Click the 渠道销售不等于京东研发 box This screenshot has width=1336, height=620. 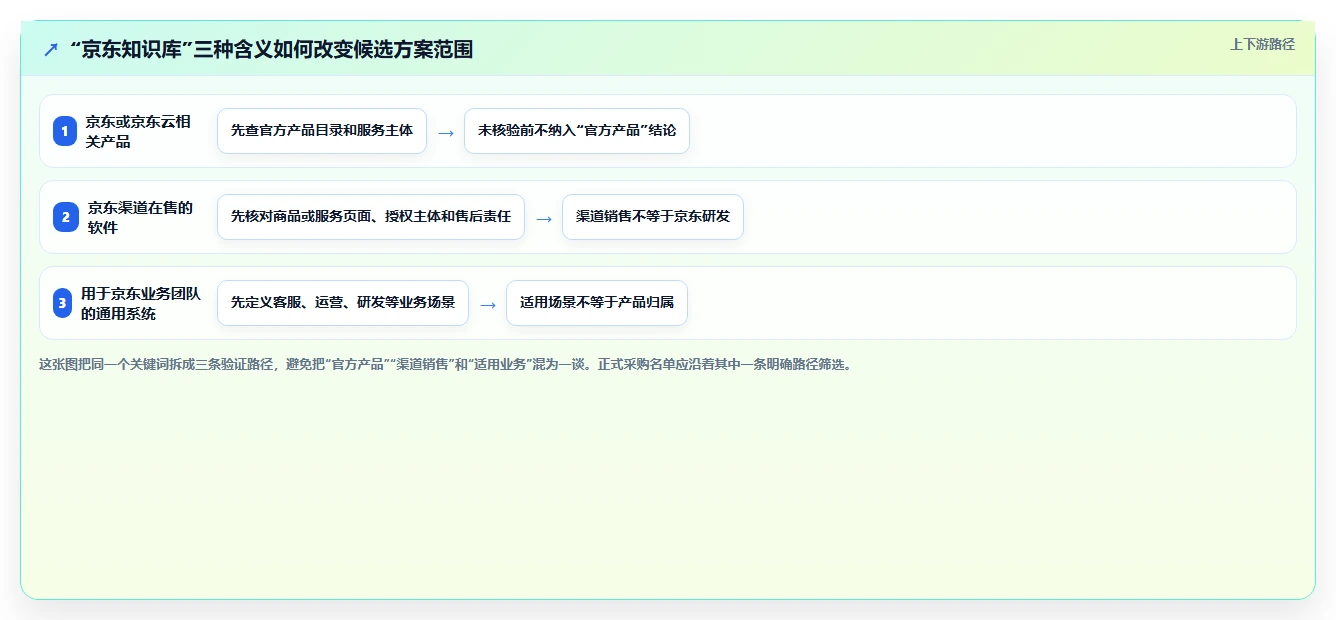(653, 217)
